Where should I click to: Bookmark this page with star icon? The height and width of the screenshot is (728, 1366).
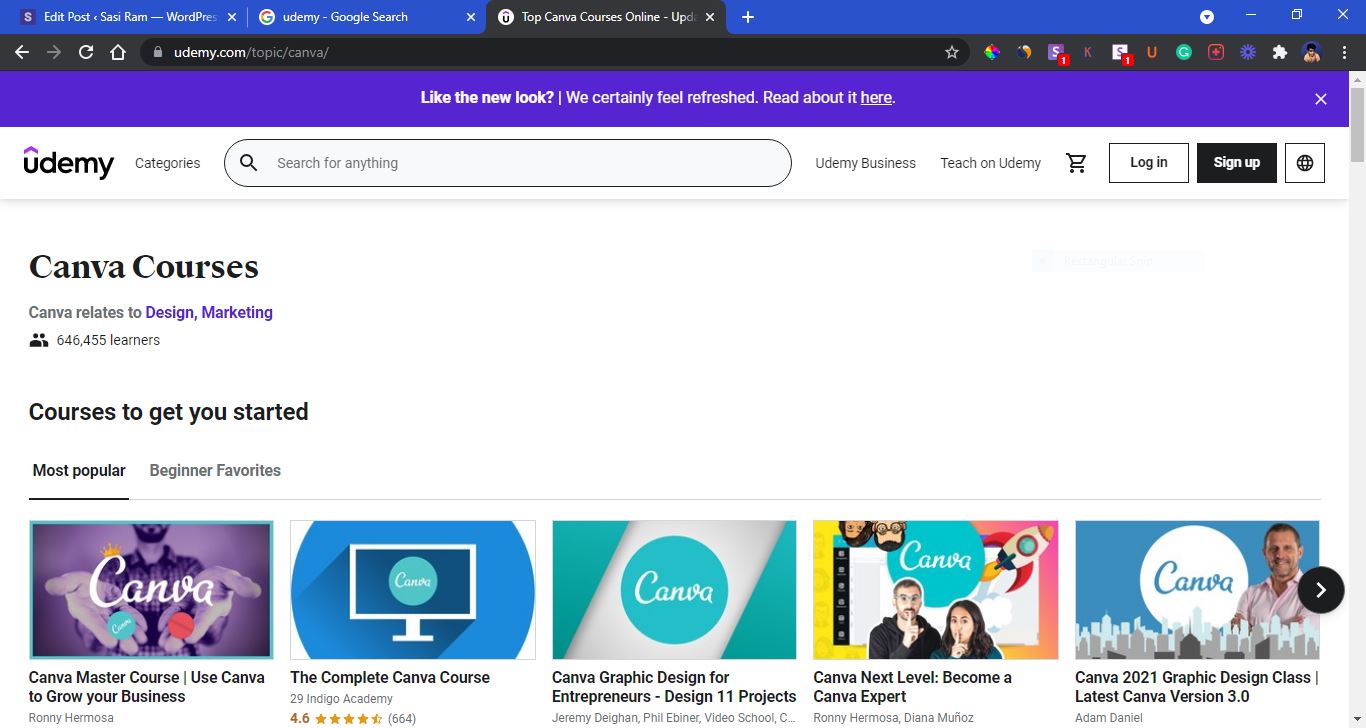[x=952, y=52]
